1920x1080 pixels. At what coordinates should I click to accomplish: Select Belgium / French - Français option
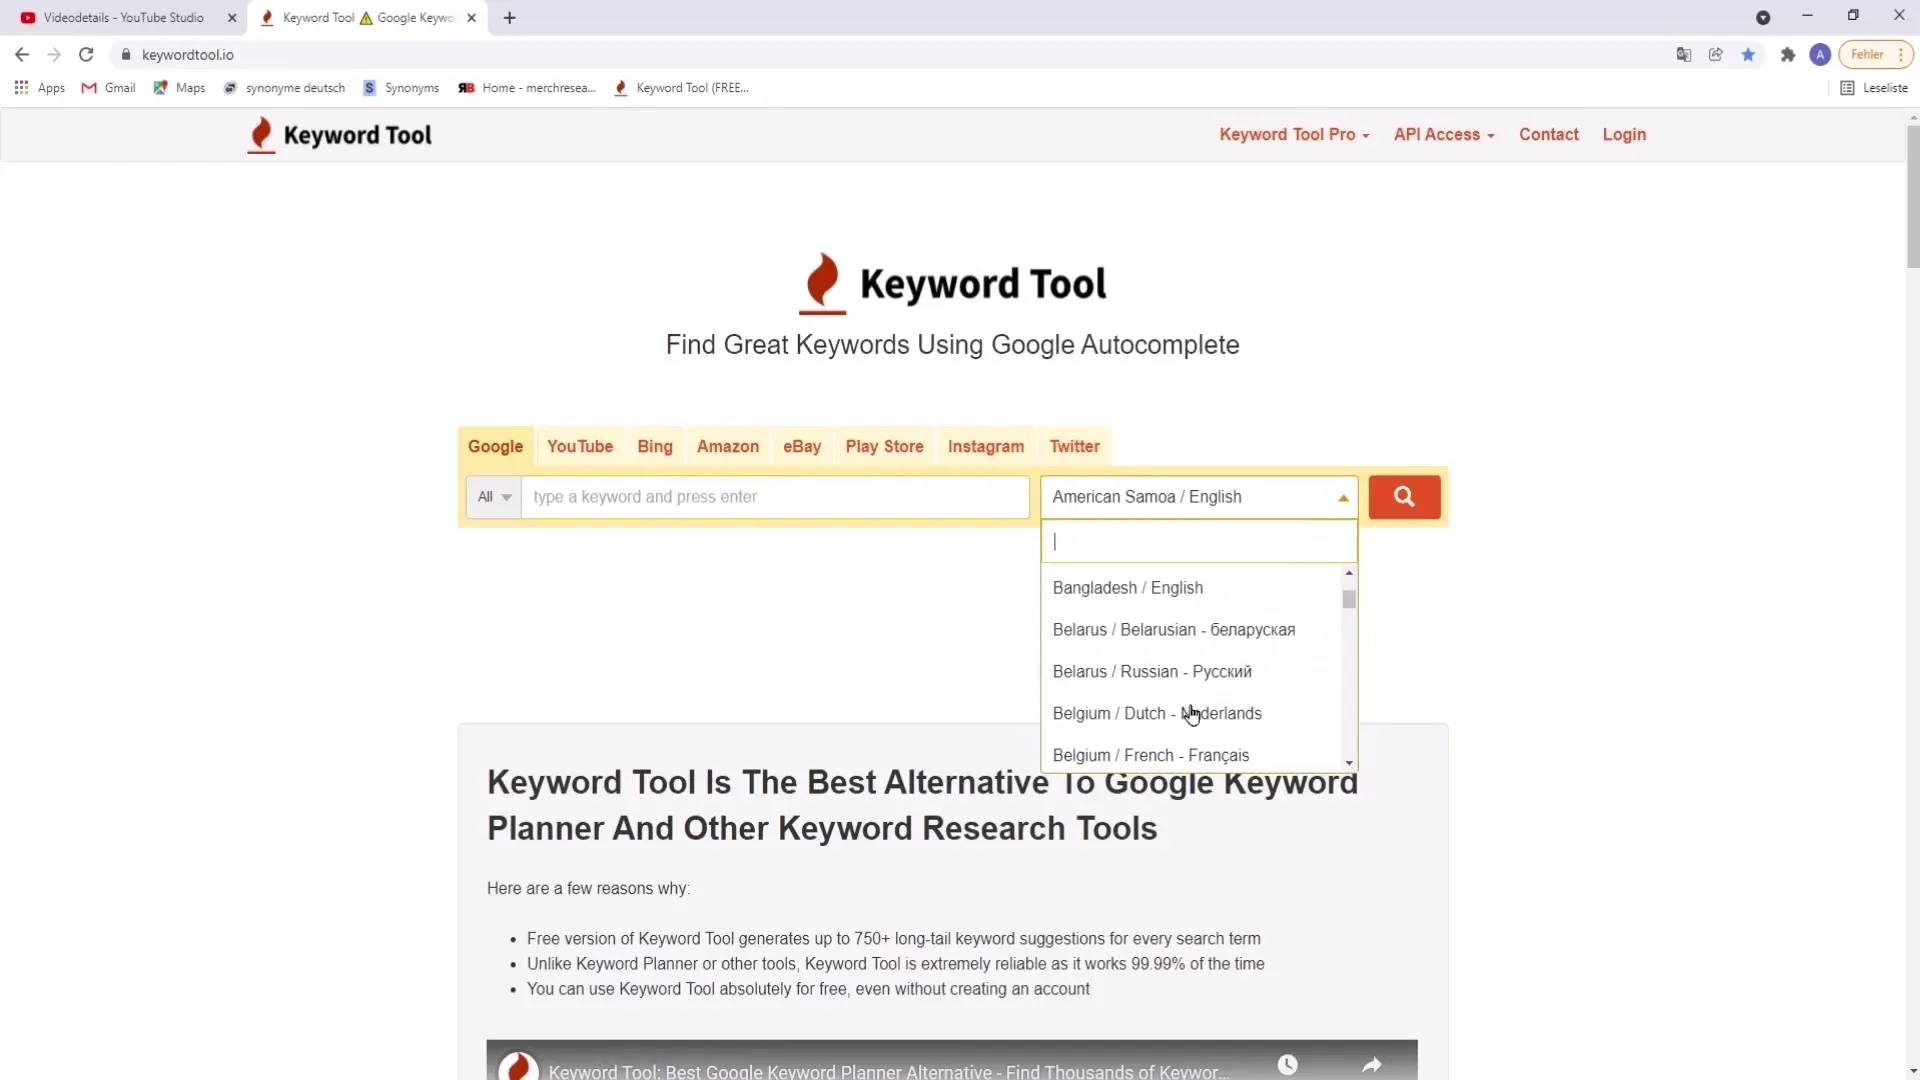[1191, 755]
